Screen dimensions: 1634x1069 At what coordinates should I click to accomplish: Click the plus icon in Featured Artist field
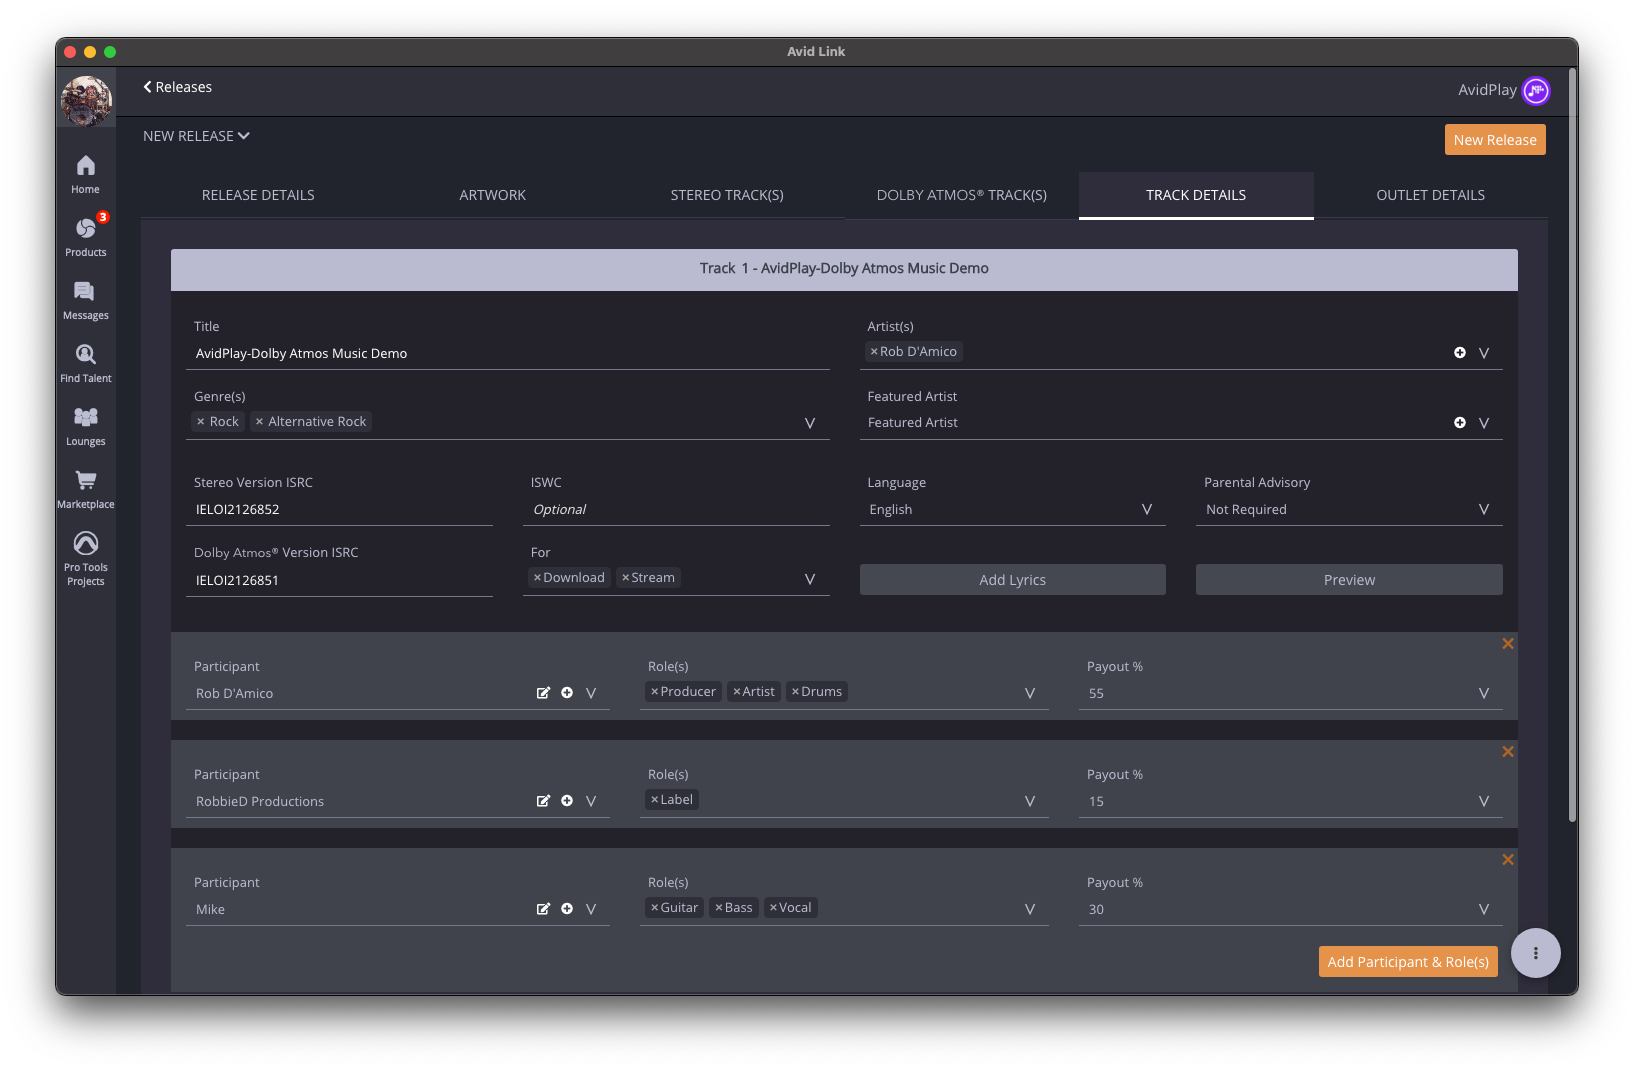(1460, 423)
